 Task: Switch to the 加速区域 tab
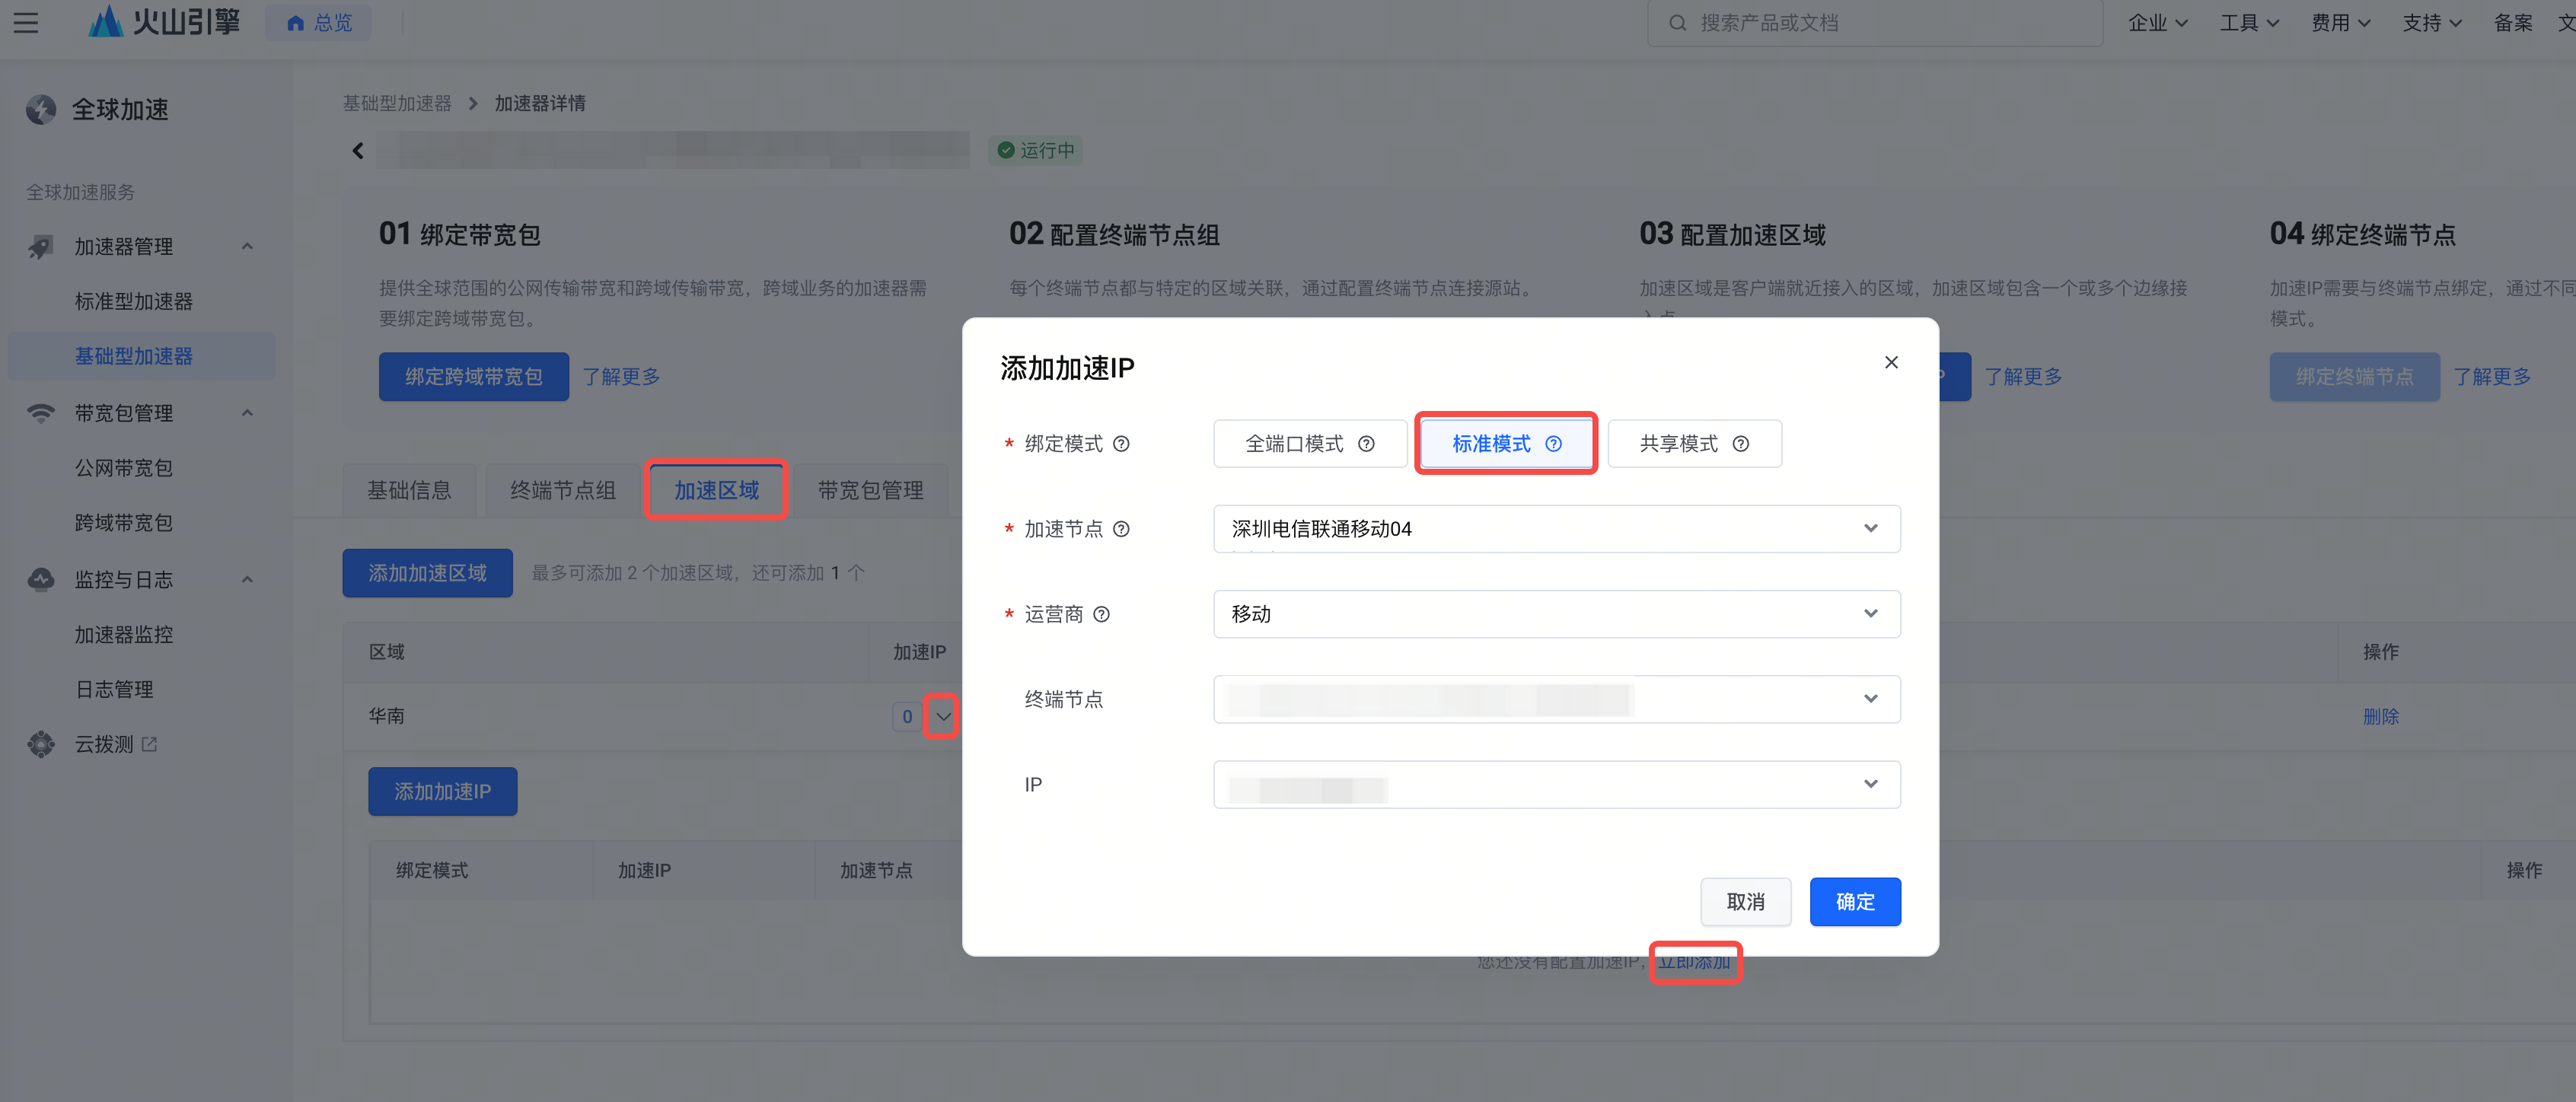click(716, 490)
